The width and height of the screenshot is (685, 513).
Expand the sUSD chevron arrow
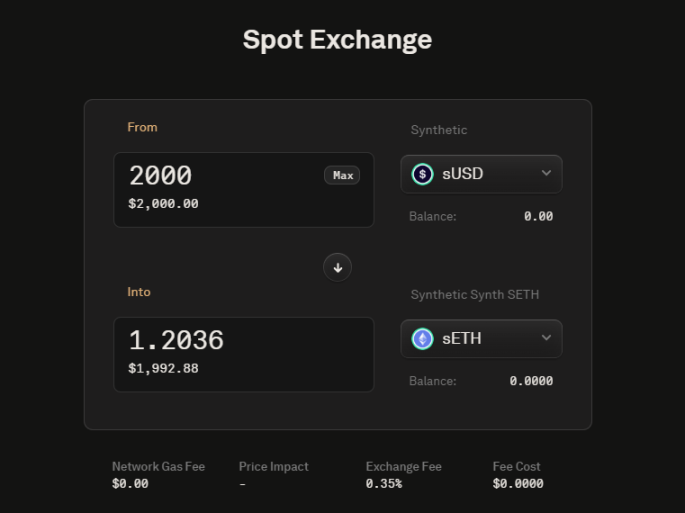click(546, 173)
